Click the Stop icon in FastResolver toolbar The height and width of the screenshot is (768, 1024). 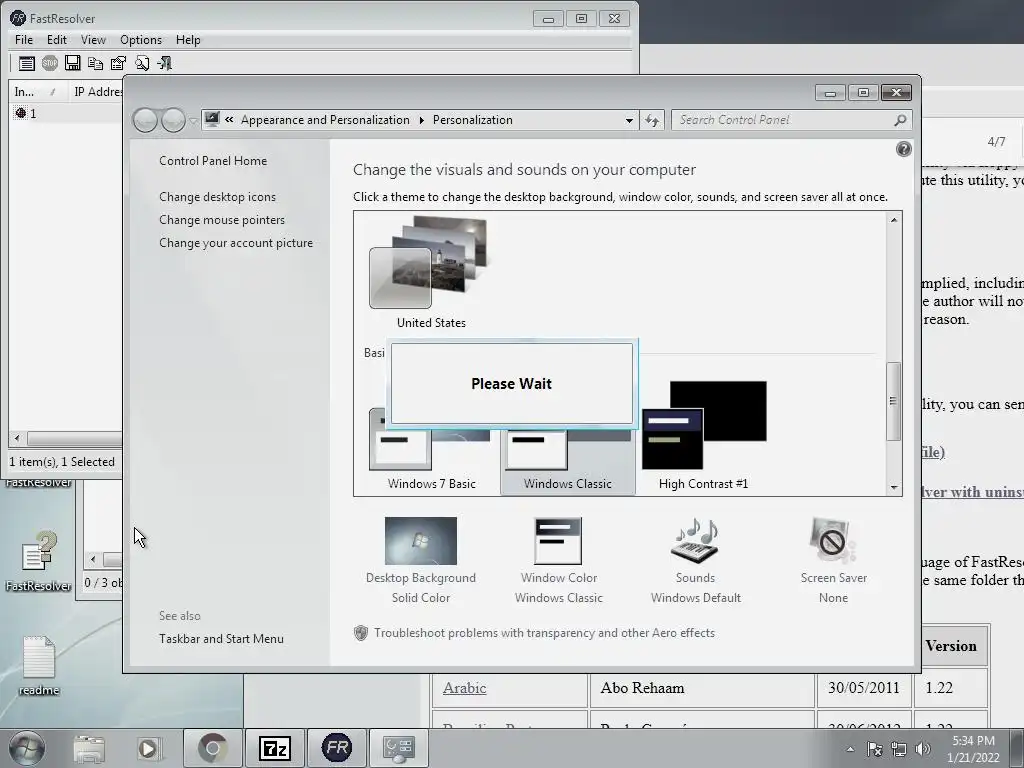[50, 63]
